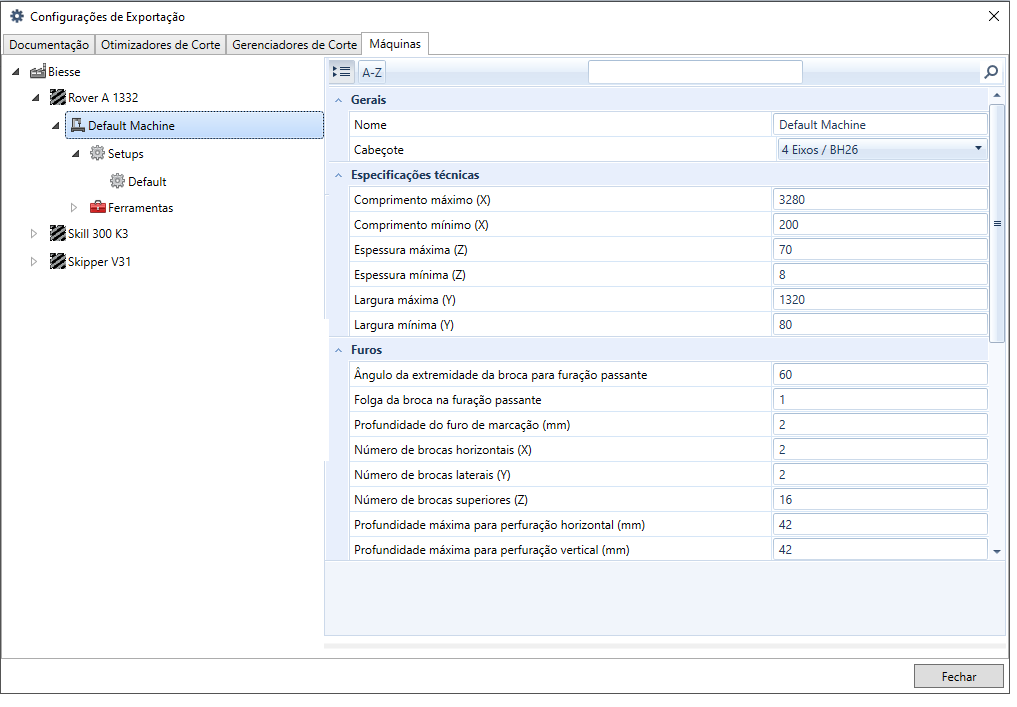This screenshot has width=1017, height=707.
Task: Switch to Otimizadores de Corte tab
Action: [161, 45]
